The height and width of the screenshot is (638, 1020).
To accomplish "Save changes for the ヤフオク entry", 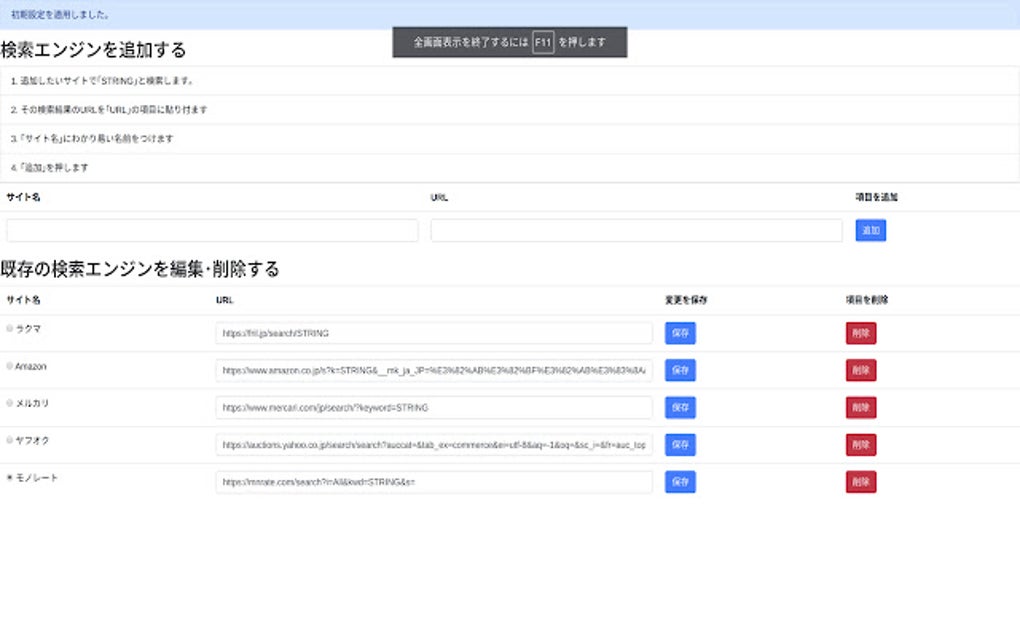I will point(679,444).
